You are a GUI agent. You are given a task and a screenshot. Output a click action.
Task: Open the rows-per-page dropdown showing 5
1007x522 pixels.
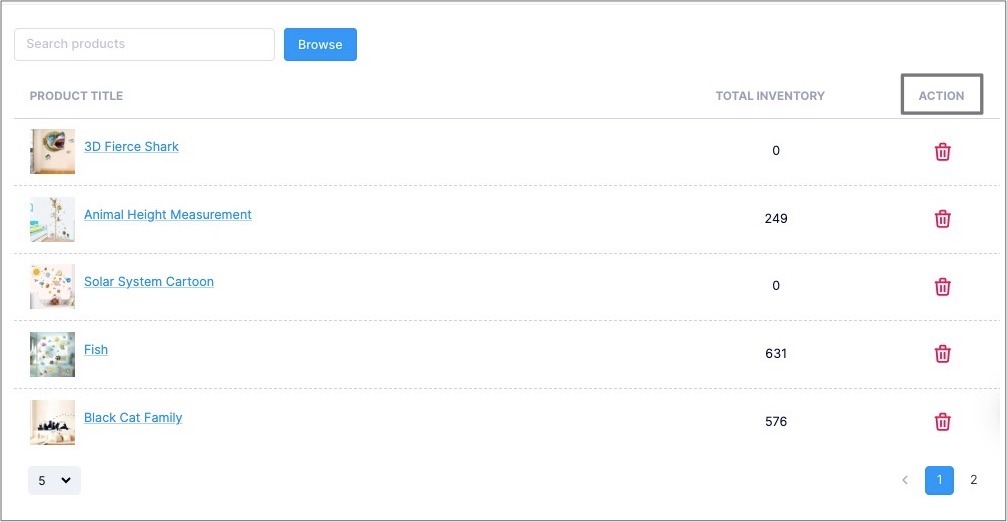click(54, 480)
